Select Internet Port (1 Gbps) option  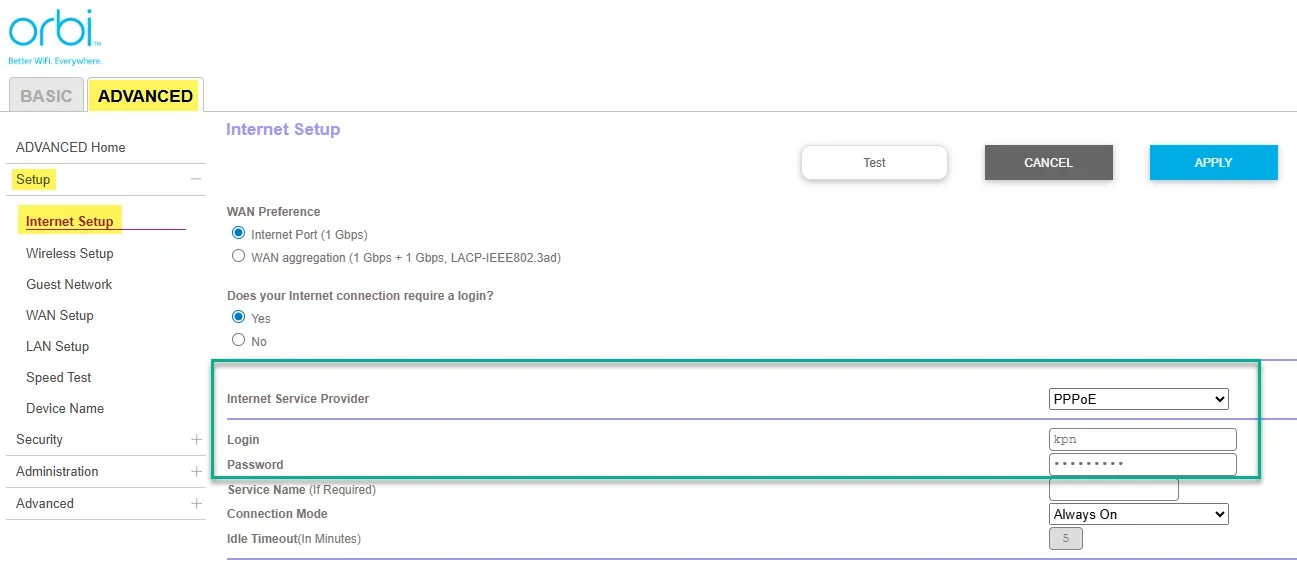[x=238, y=233]
